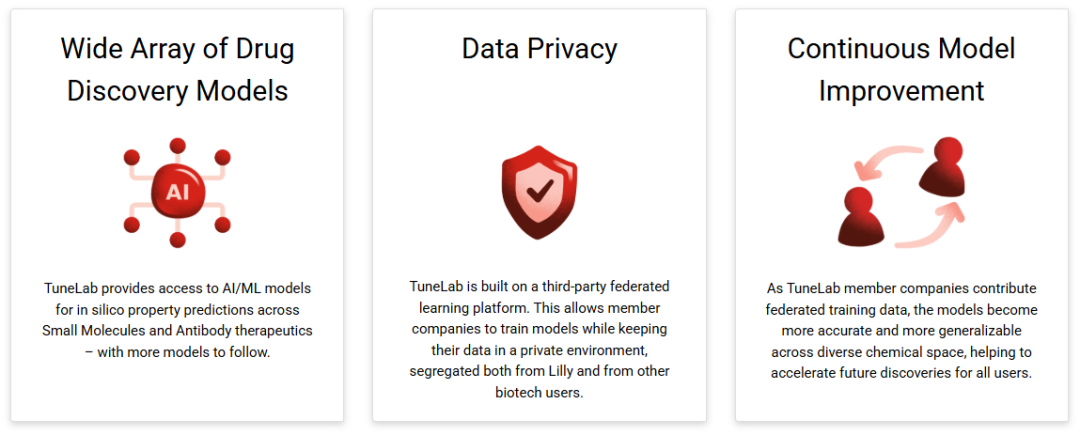Click the two-person exchange cycle icon
Image resolution: width=1080 pixels, height=435 pixels.
[x=902, y=193]
